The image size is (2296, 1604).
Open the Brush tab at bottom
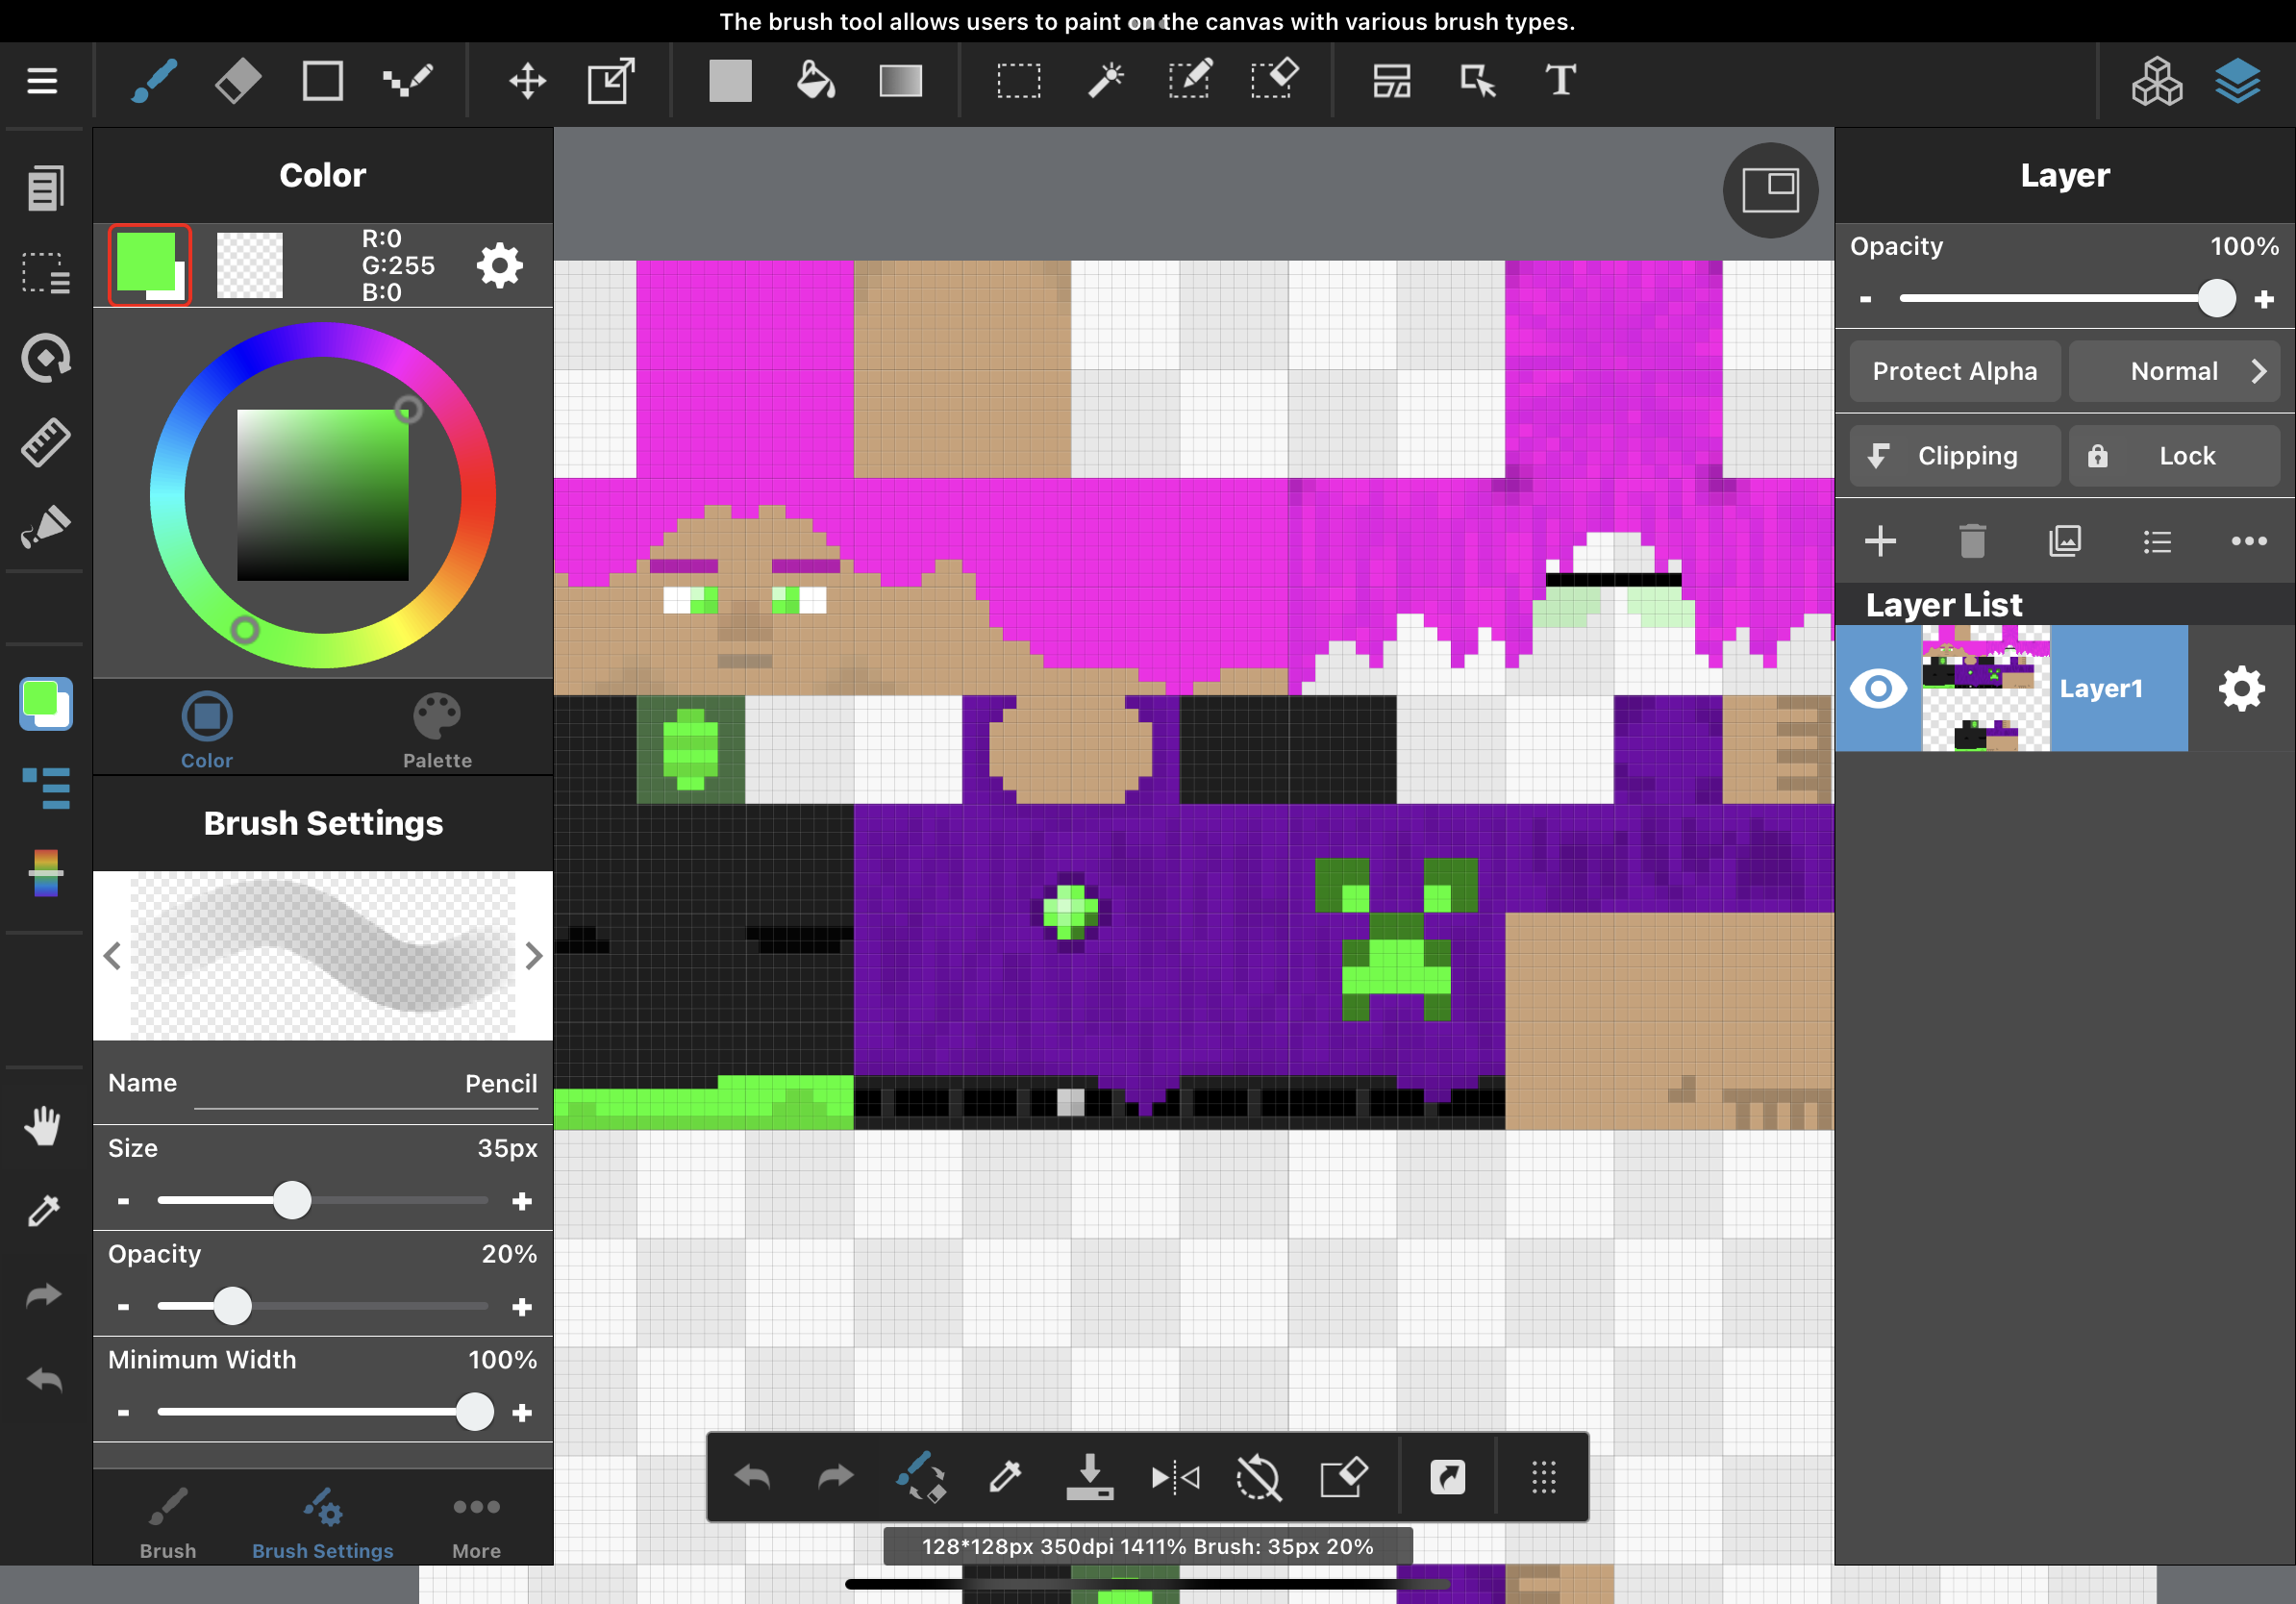click(168, 1522)
